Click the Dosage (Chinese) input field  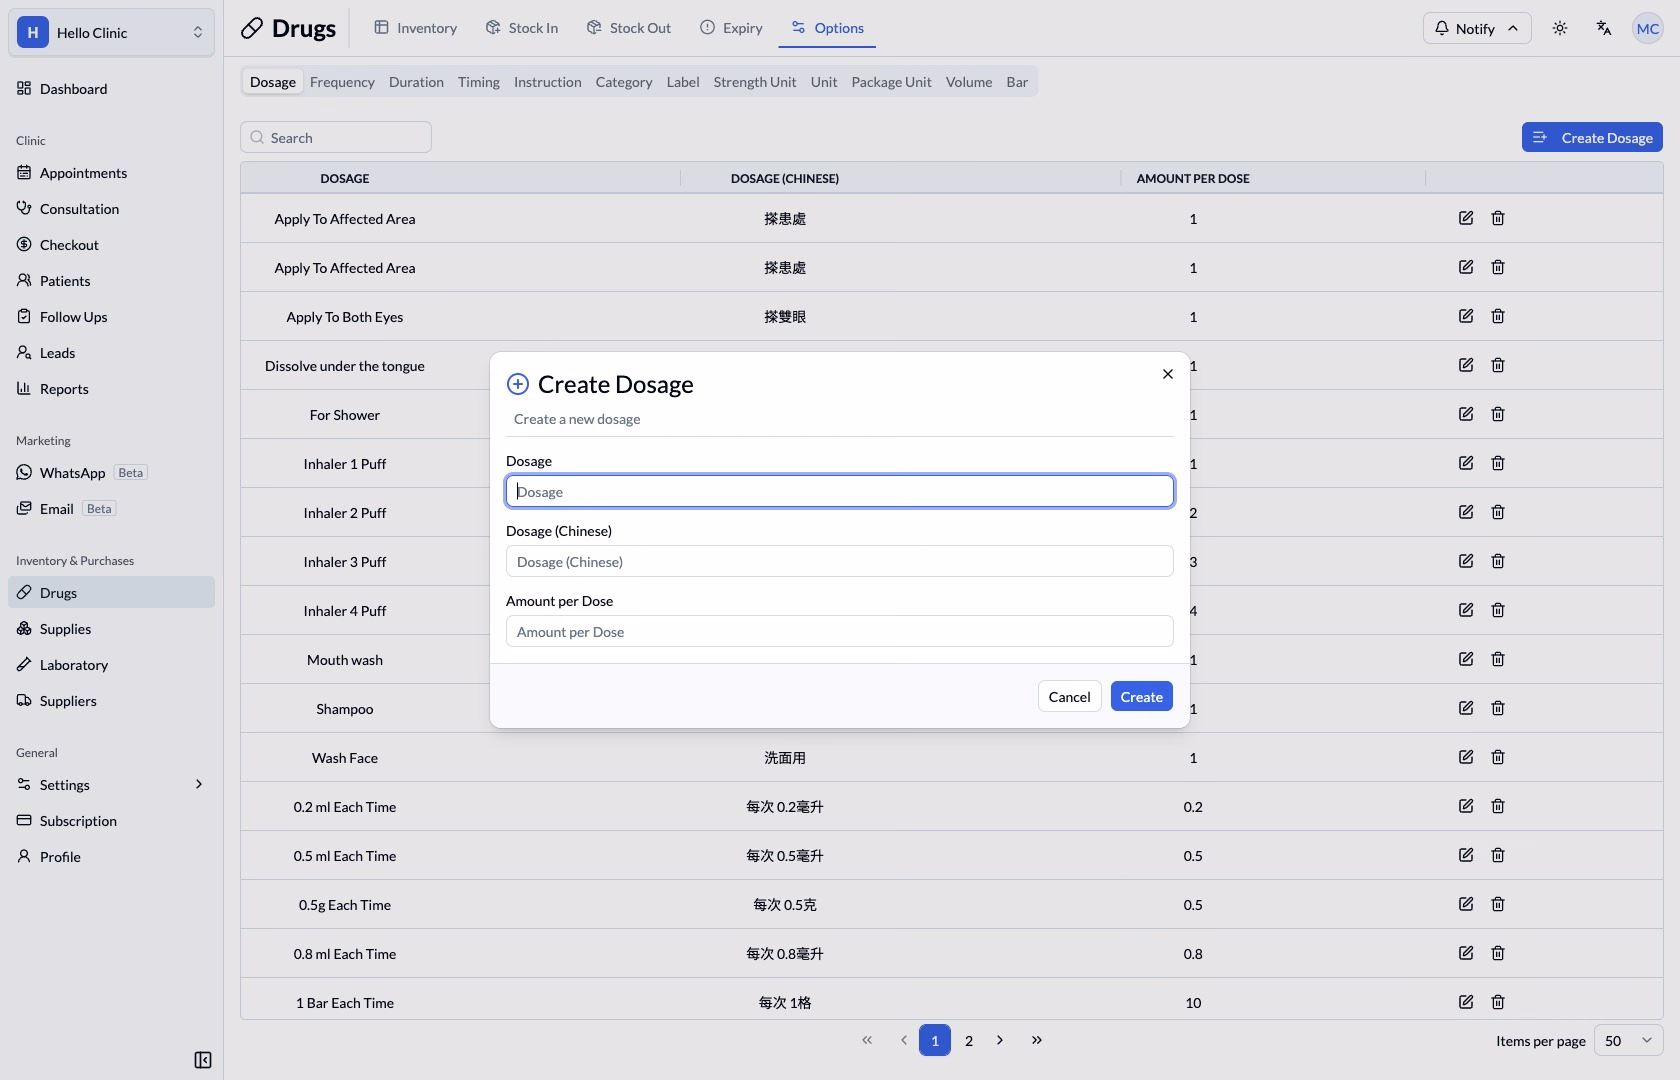tap(839, 561)
